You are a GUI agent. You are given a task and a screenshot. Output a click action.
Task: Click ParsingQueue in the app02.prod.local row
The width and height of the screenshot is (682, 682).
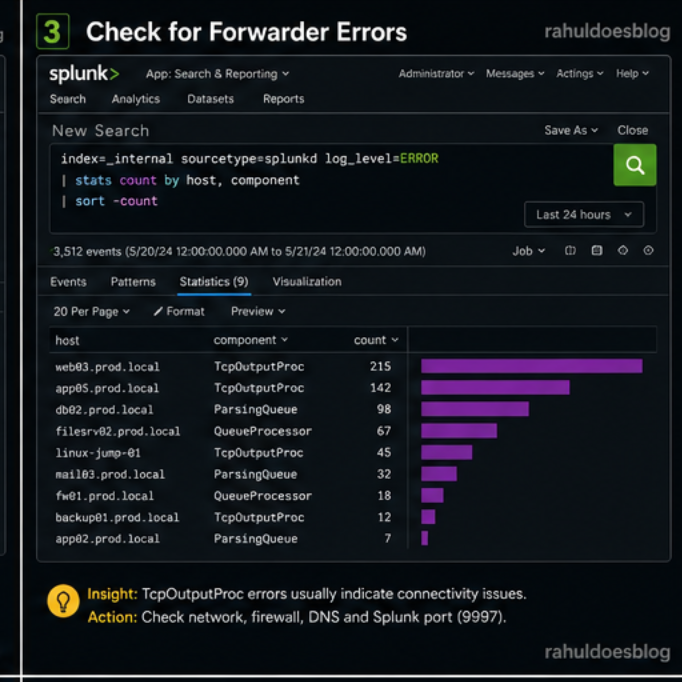256,539
